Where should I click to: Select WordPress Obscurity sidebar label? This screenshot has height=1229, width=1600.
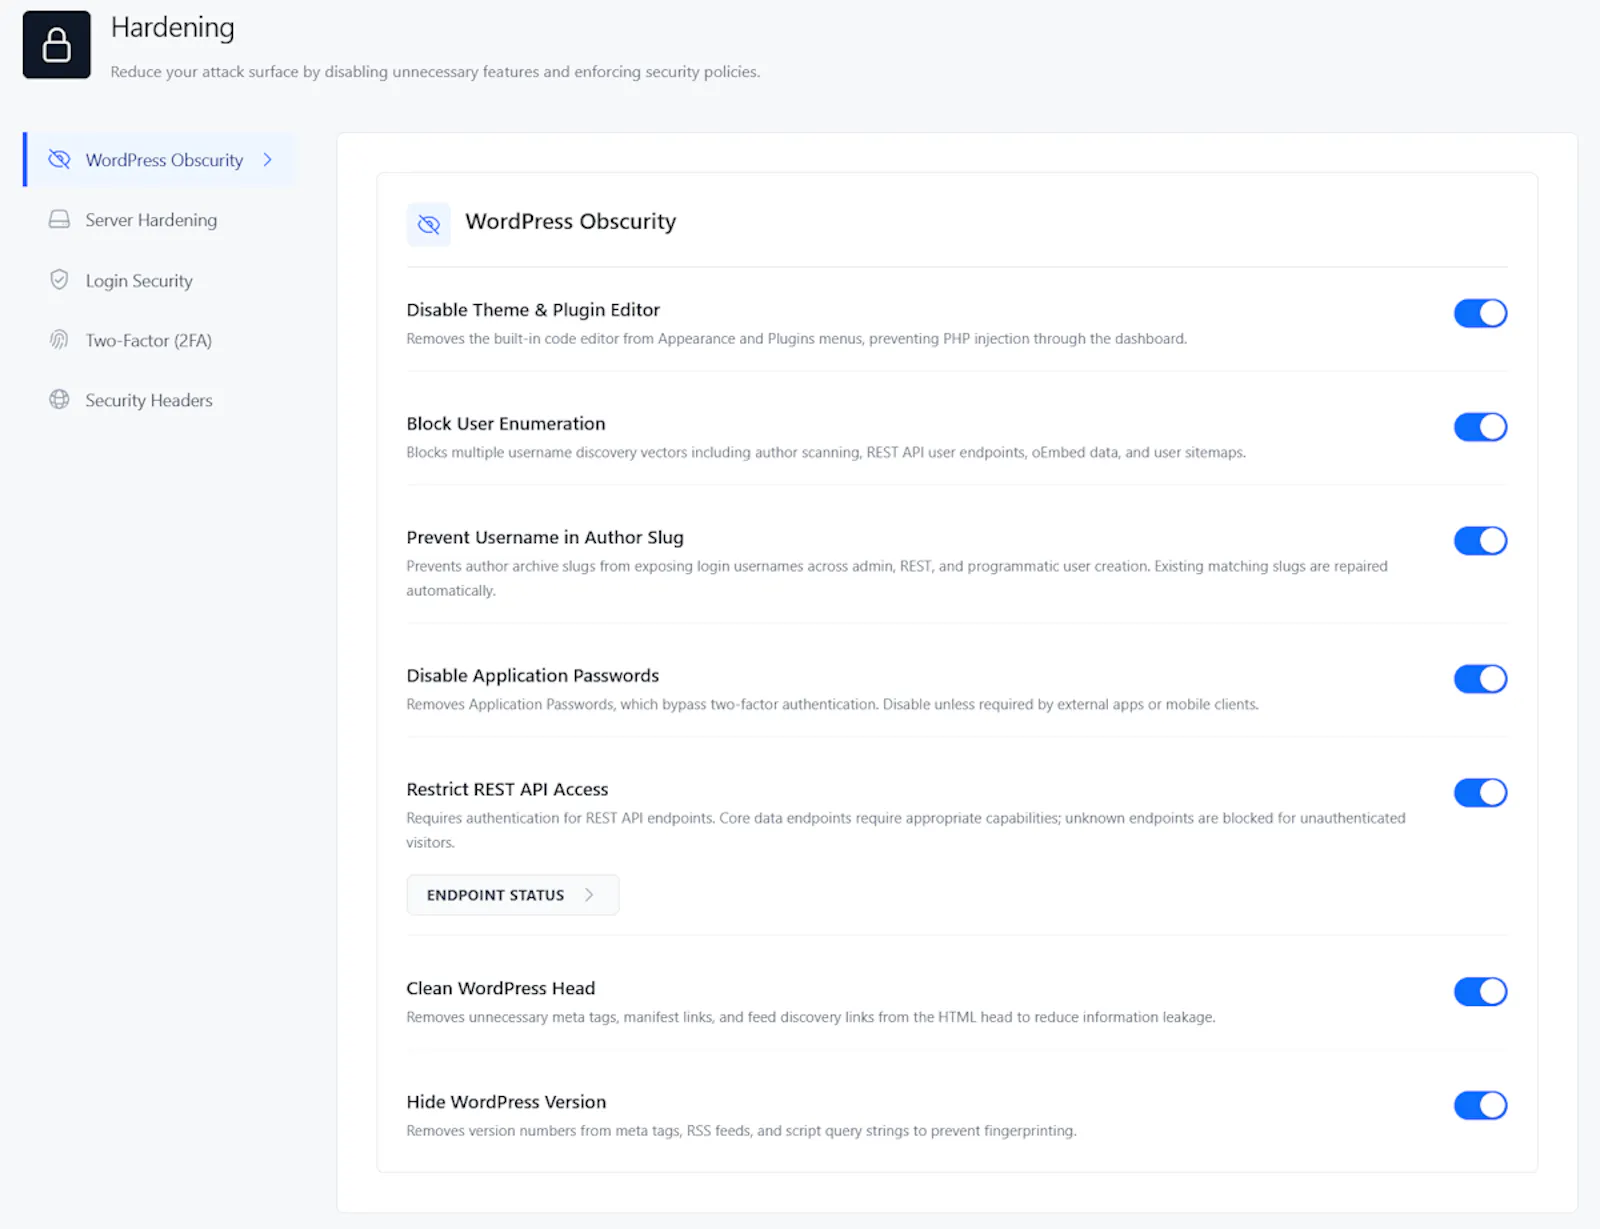click(x=164, y=160)
